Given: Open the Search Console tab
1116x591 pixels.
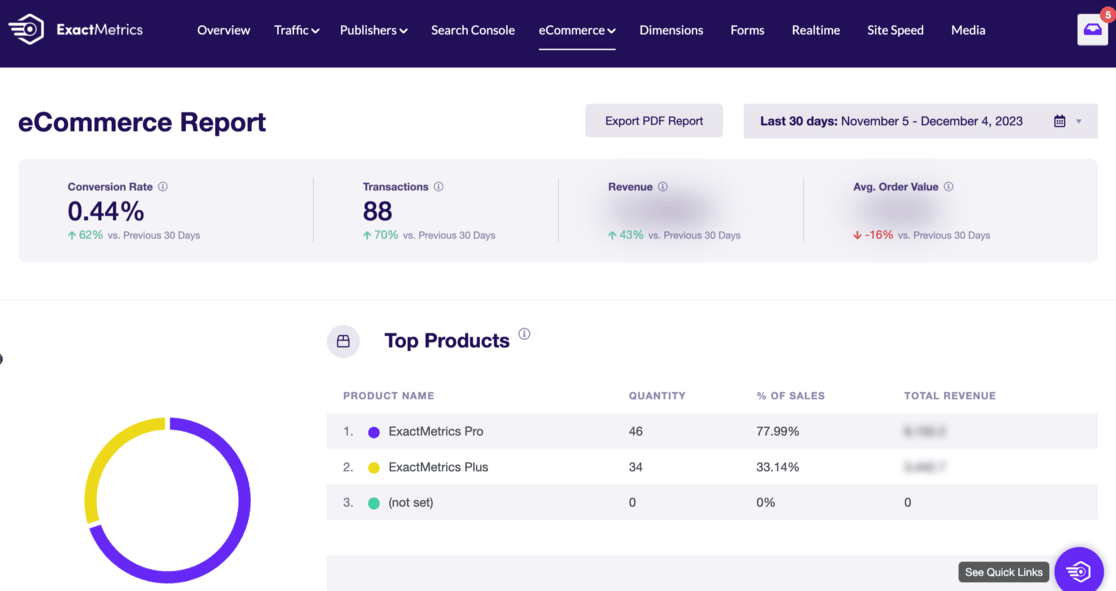Looking at the screenshot, I should (473, 30).
